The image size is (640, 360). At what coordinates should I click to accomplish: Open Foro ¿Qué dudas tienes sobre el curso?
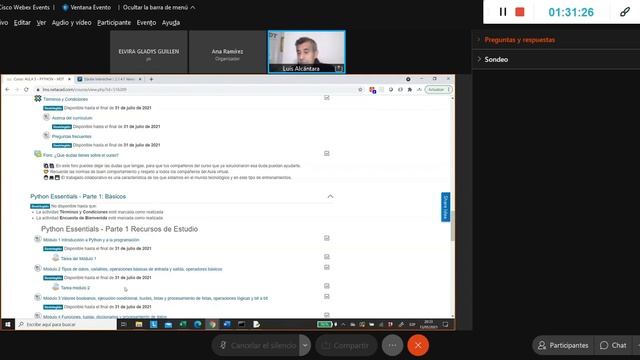(x=81, y=155)
